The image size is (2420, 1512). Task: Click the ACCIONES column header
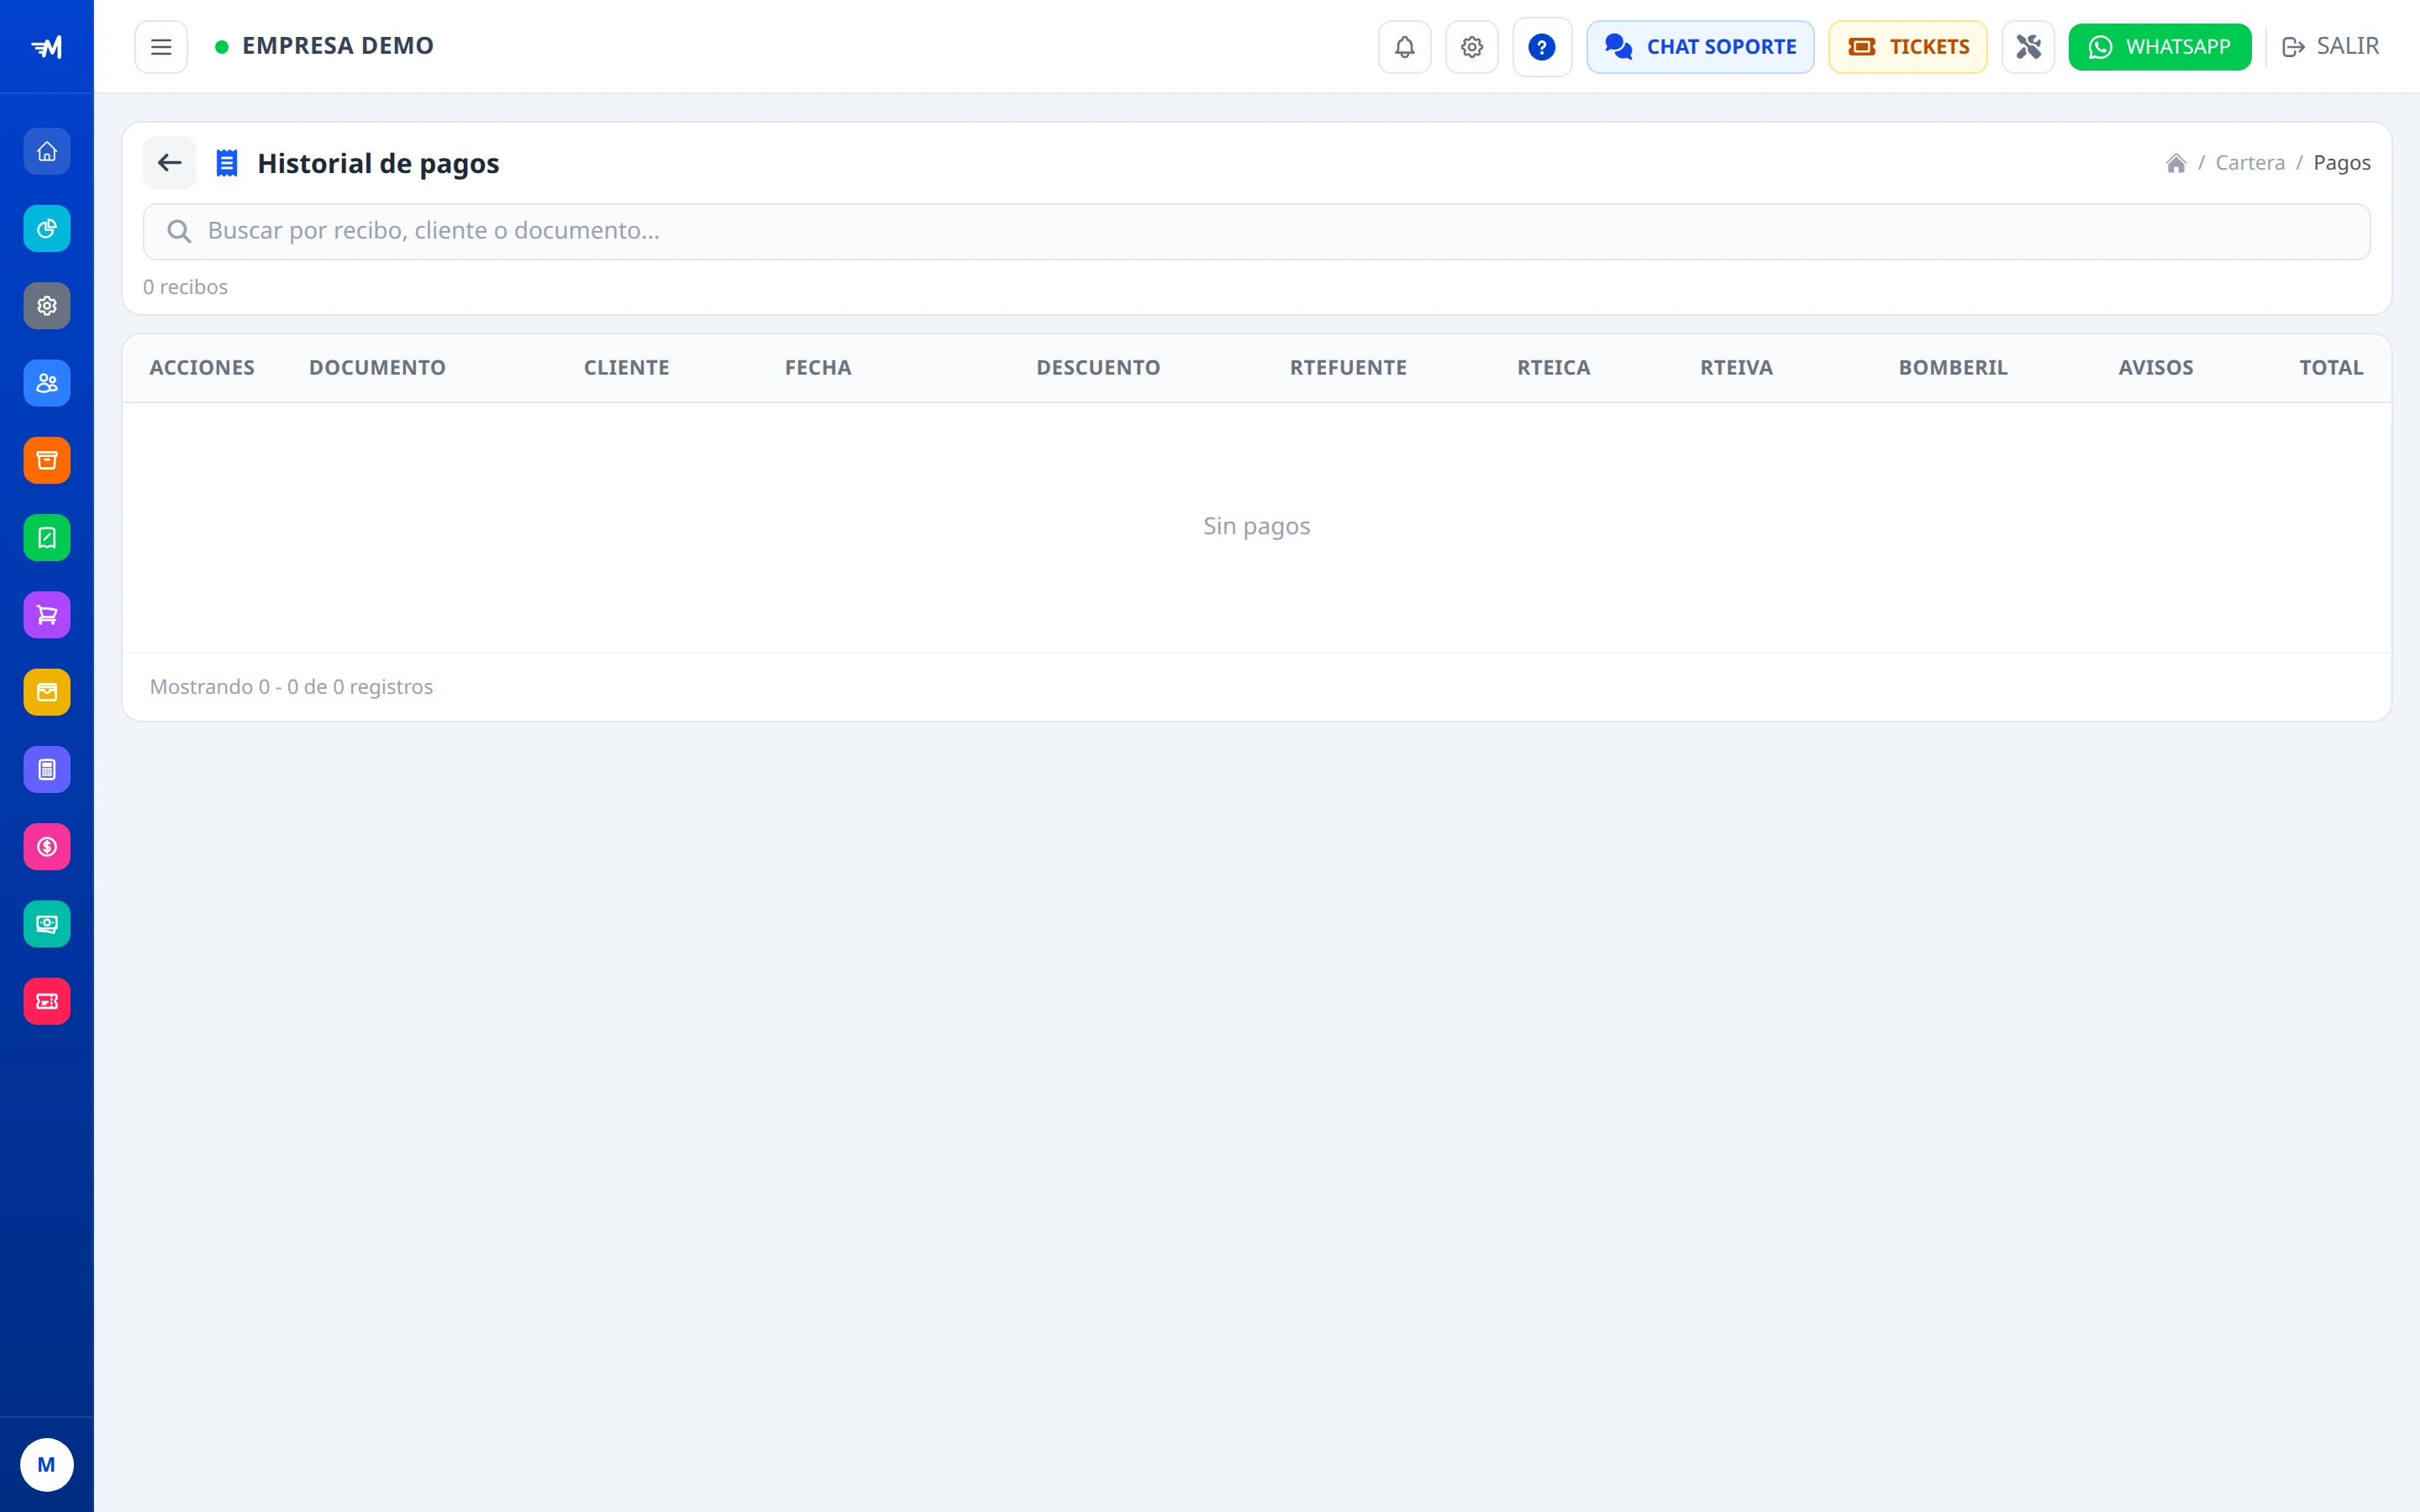click(202, 368)
